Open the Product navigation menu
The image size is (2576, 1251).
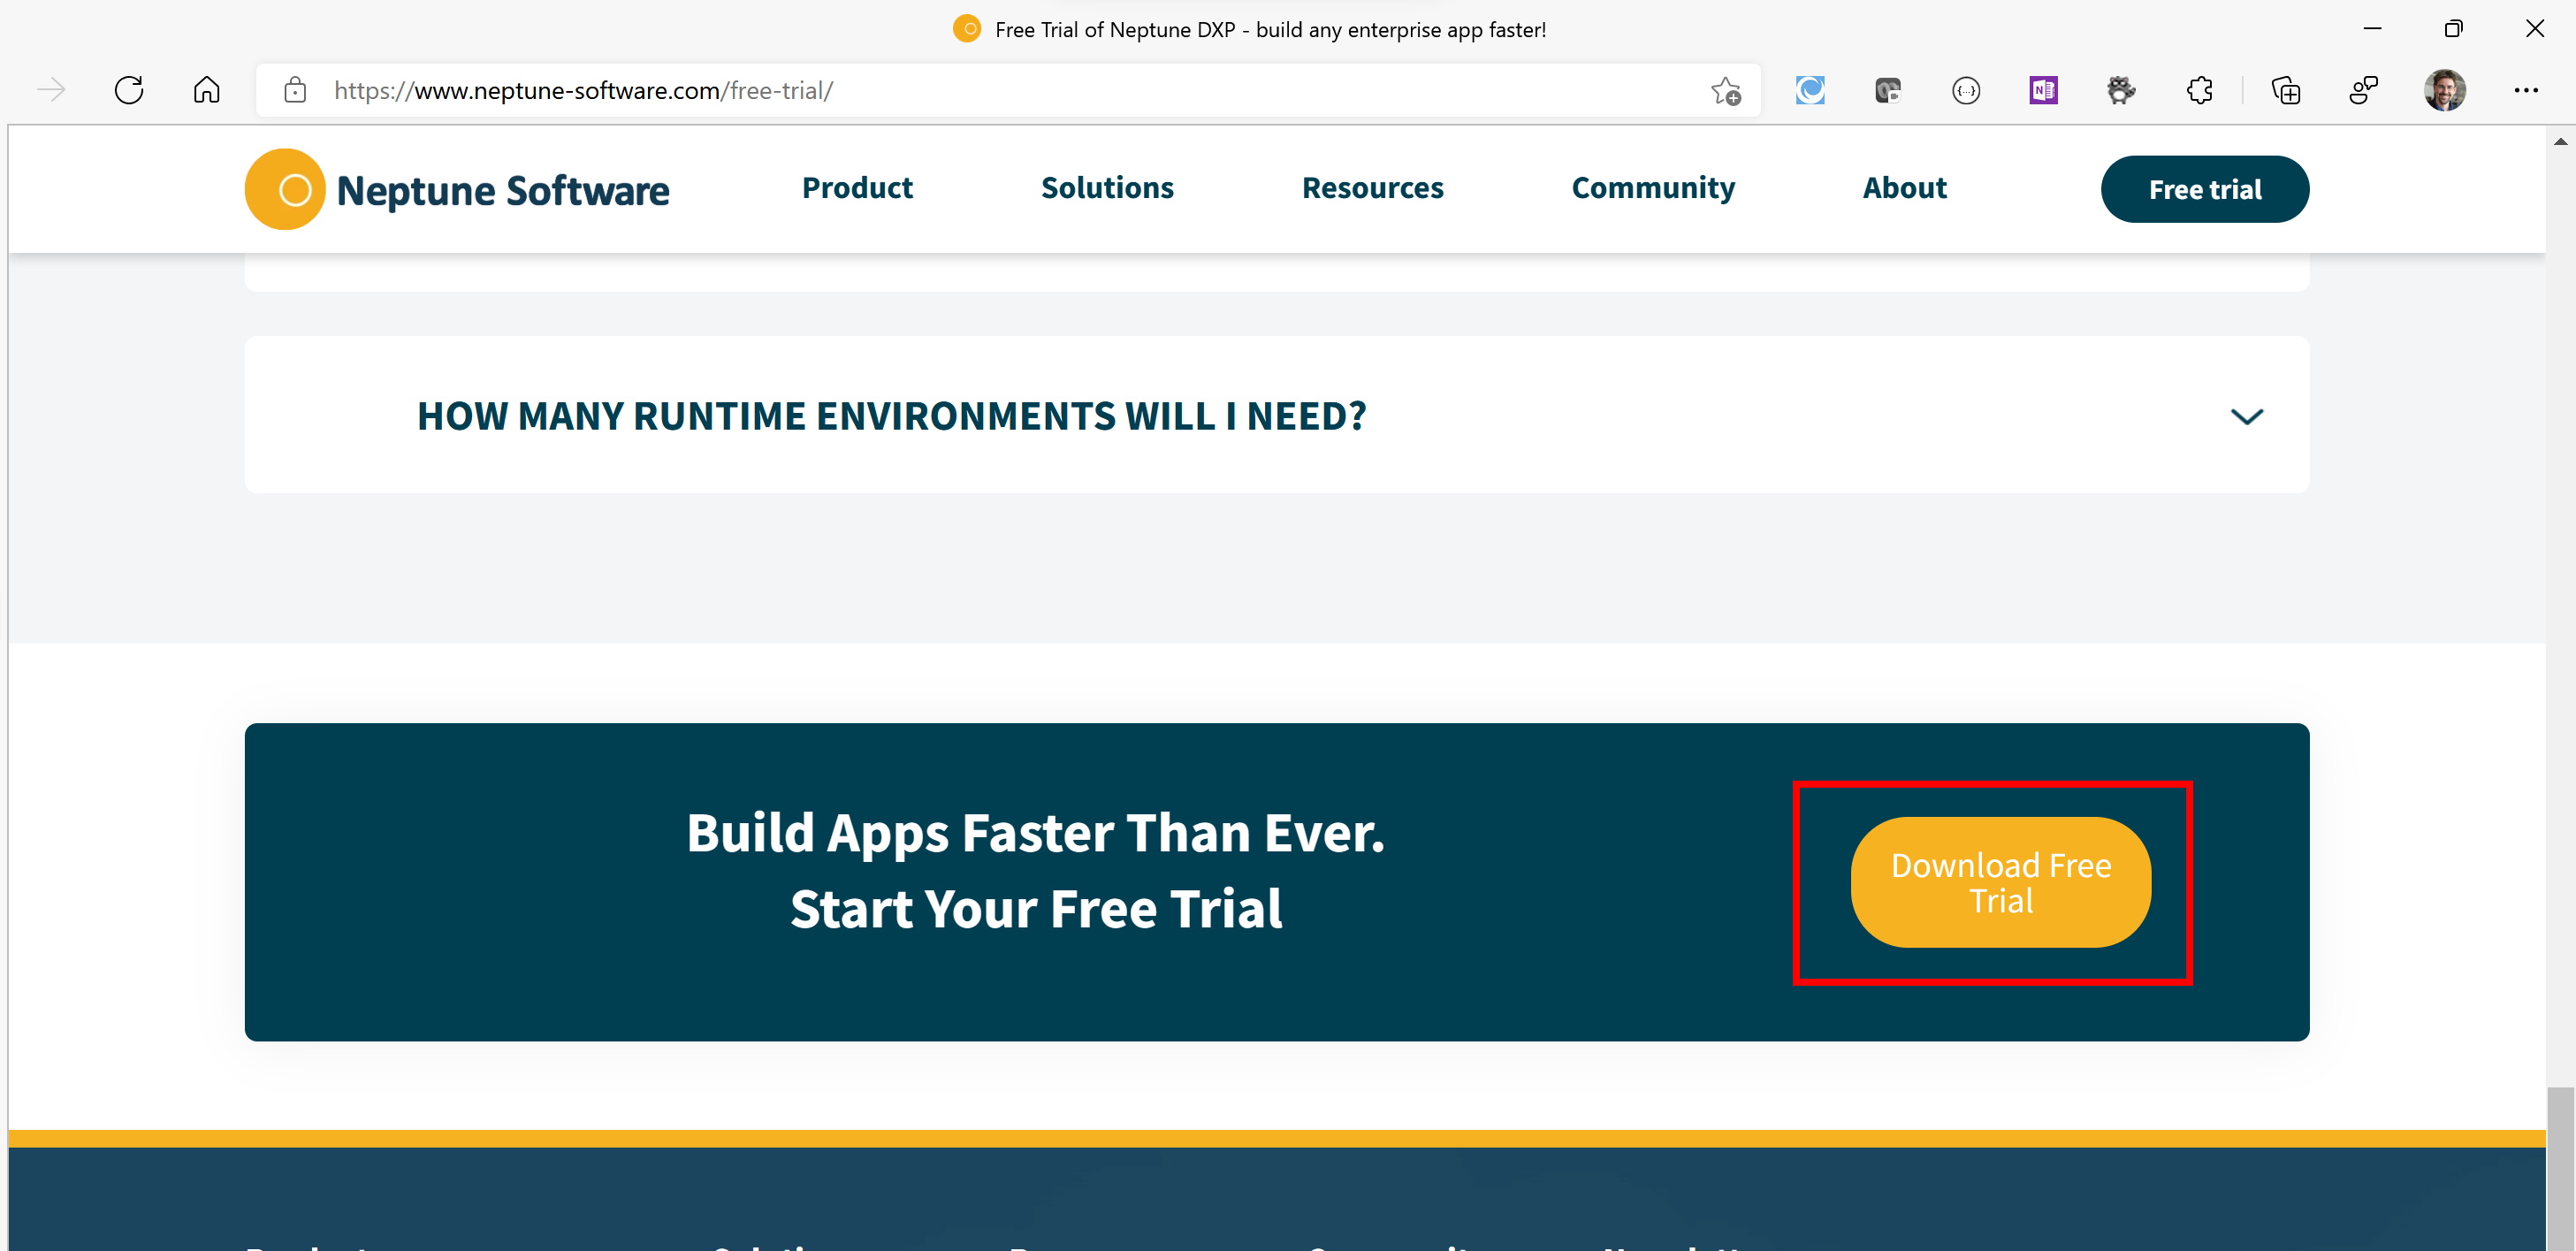(x=857, y=188)
